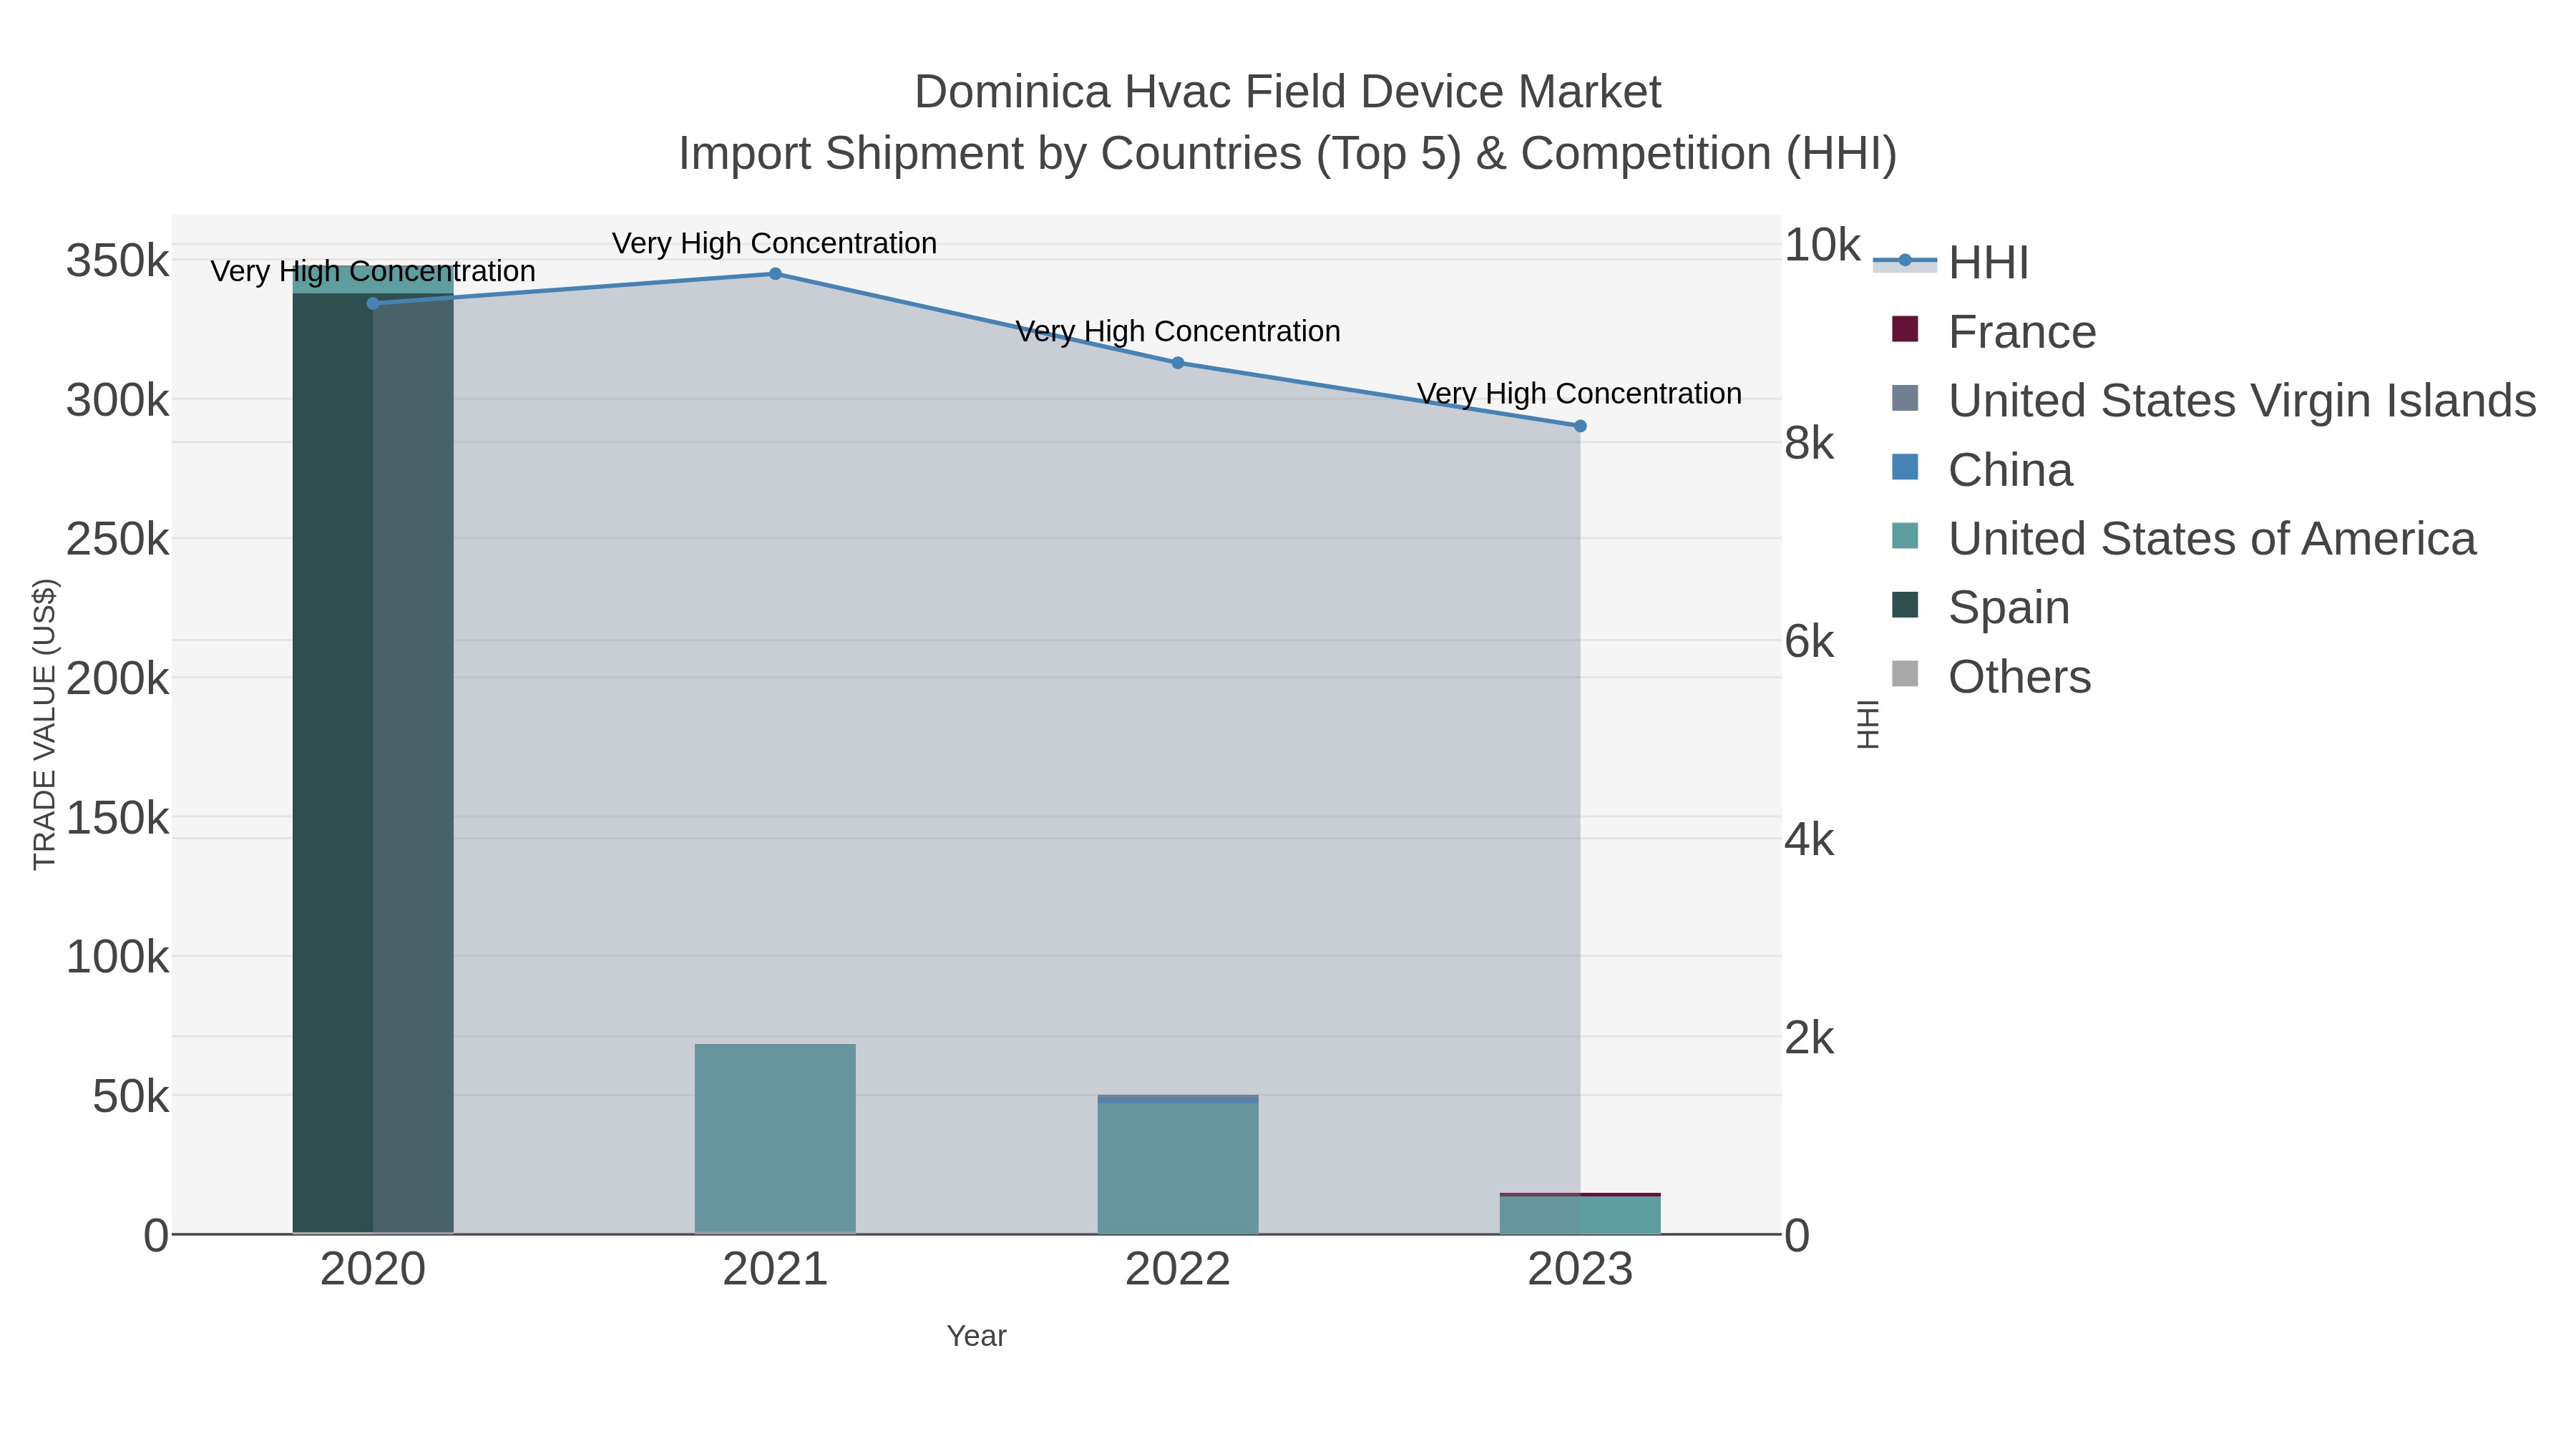Image resolution: width=2576 pixels, height=1449 pixels.
Task: Click the Spain legend color swatch
Action: point(1905,605)
